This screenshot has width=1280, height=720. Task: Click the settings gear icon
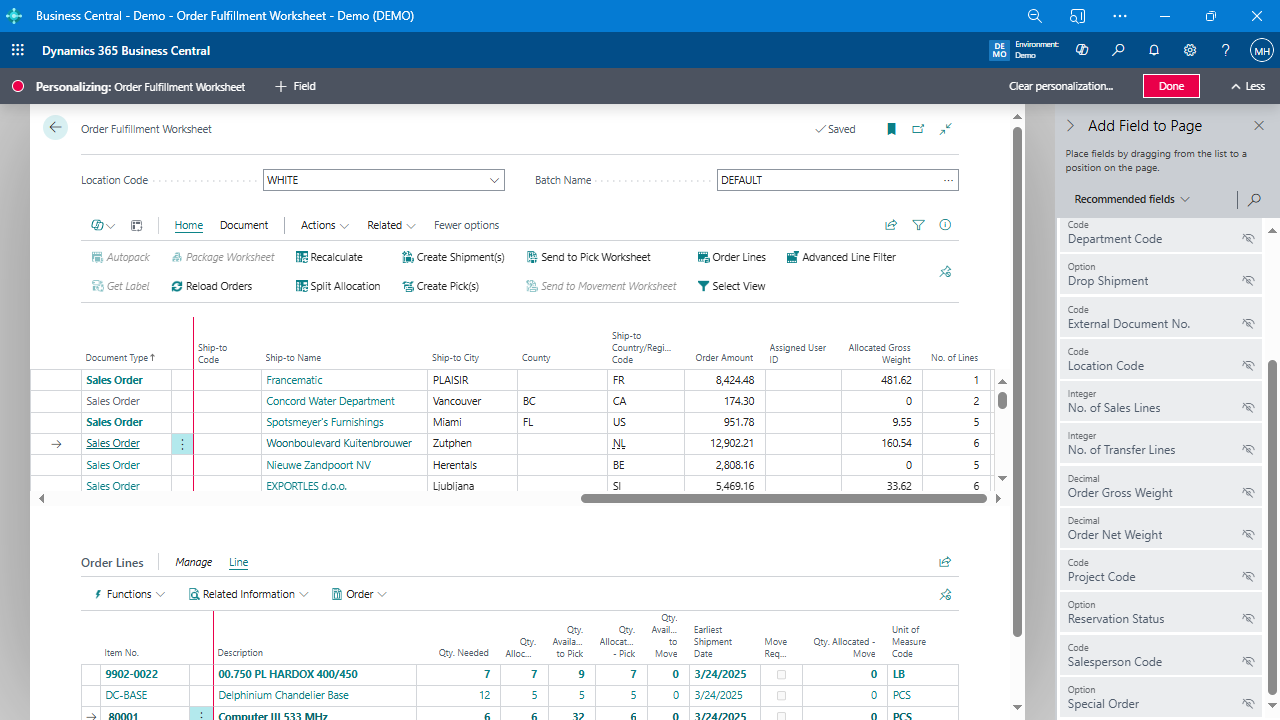[x=1190, y=50]
